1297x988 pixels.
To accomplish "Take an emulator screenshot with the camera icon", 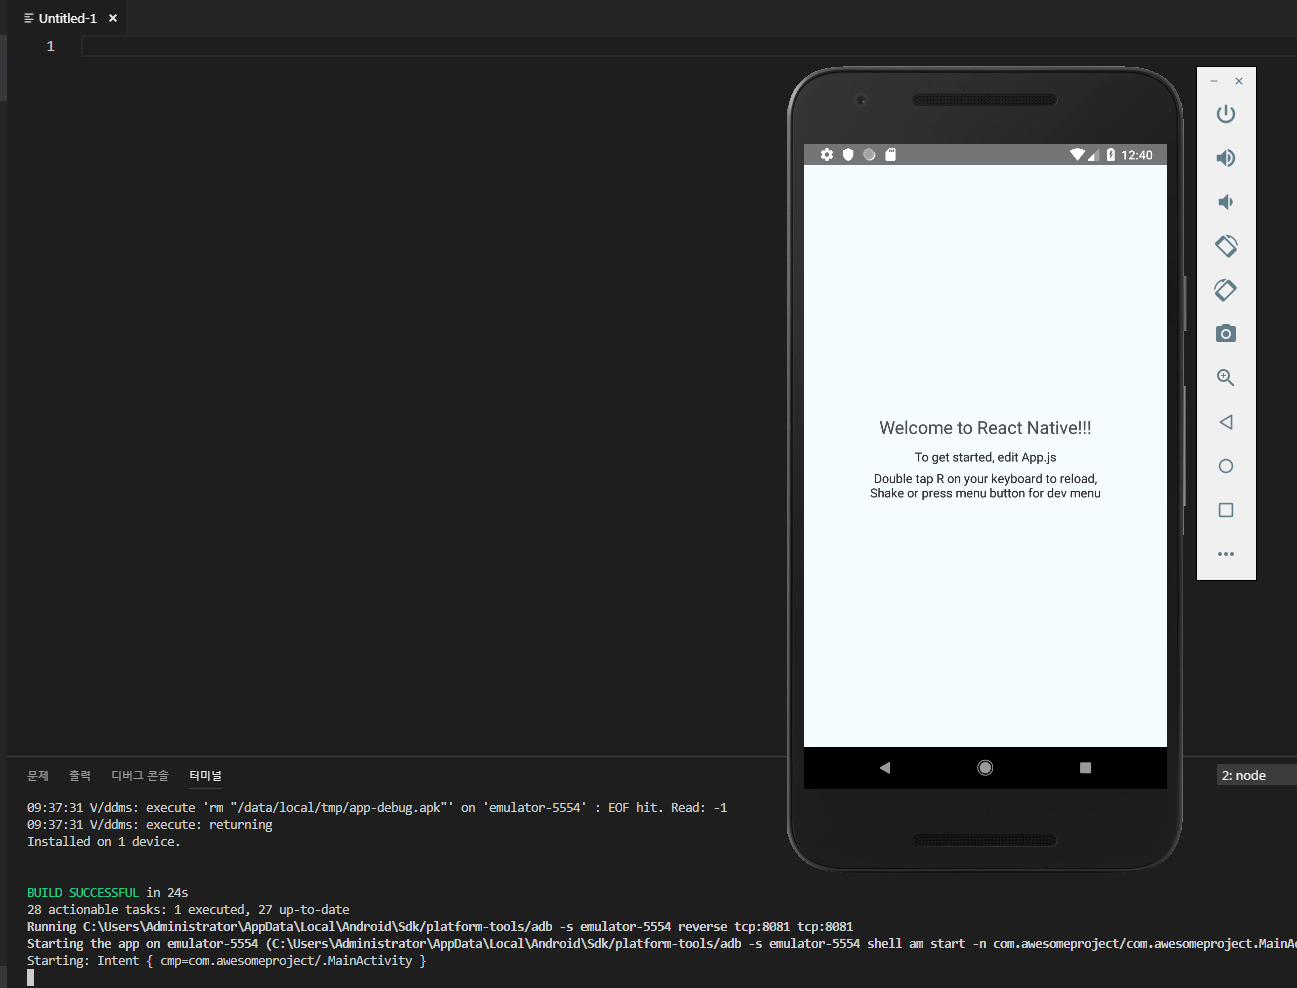I will (x=1226, y=333).
